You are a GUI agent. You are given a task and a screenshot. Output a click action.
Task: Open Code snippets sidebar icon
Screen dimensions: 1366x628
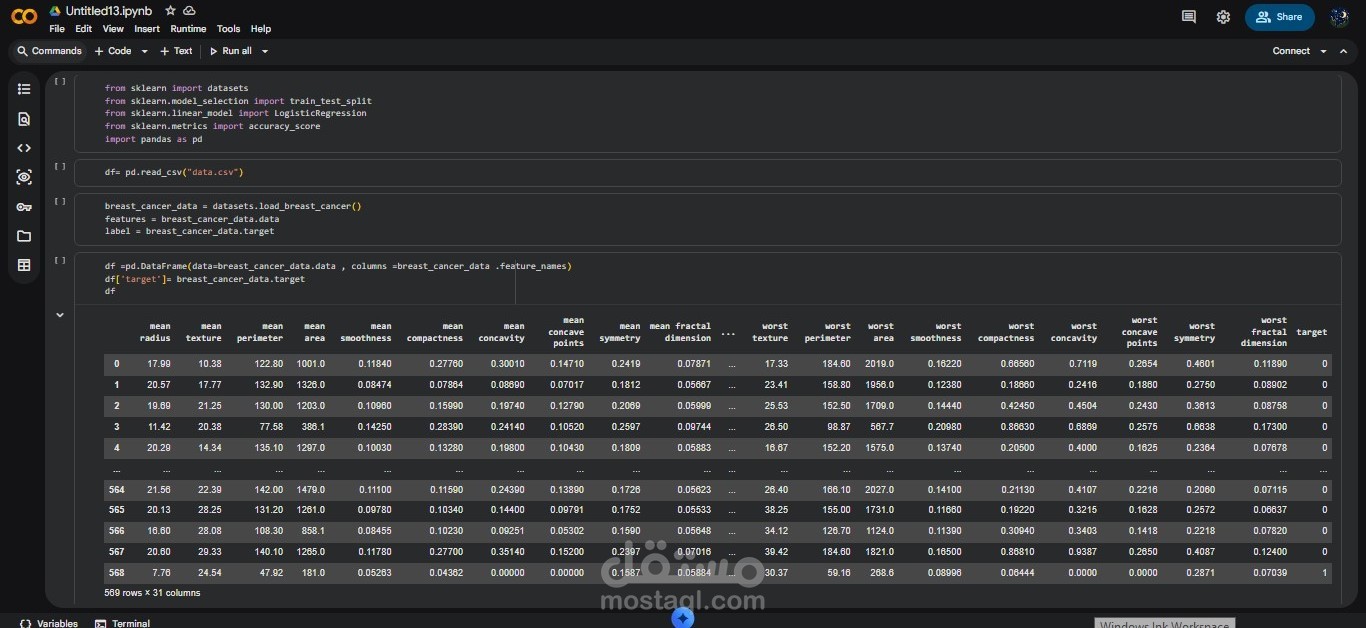(24, 148)
